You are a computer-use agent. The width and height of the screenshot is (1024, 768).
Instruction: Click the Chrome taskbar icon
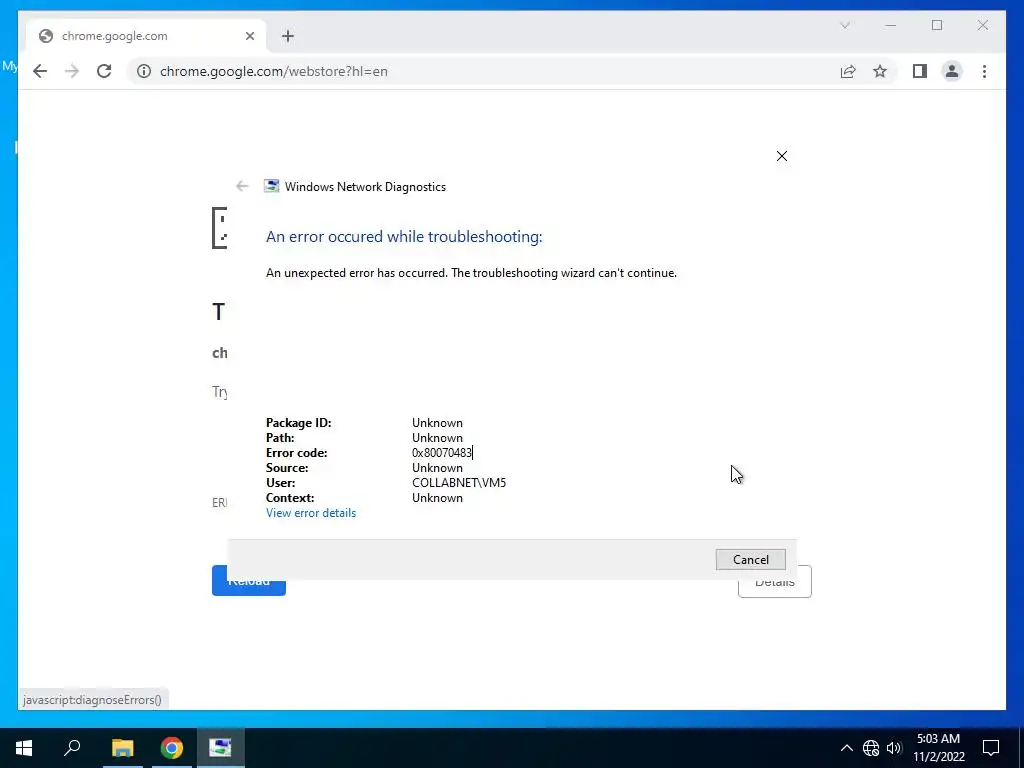[x=172, y=748]
